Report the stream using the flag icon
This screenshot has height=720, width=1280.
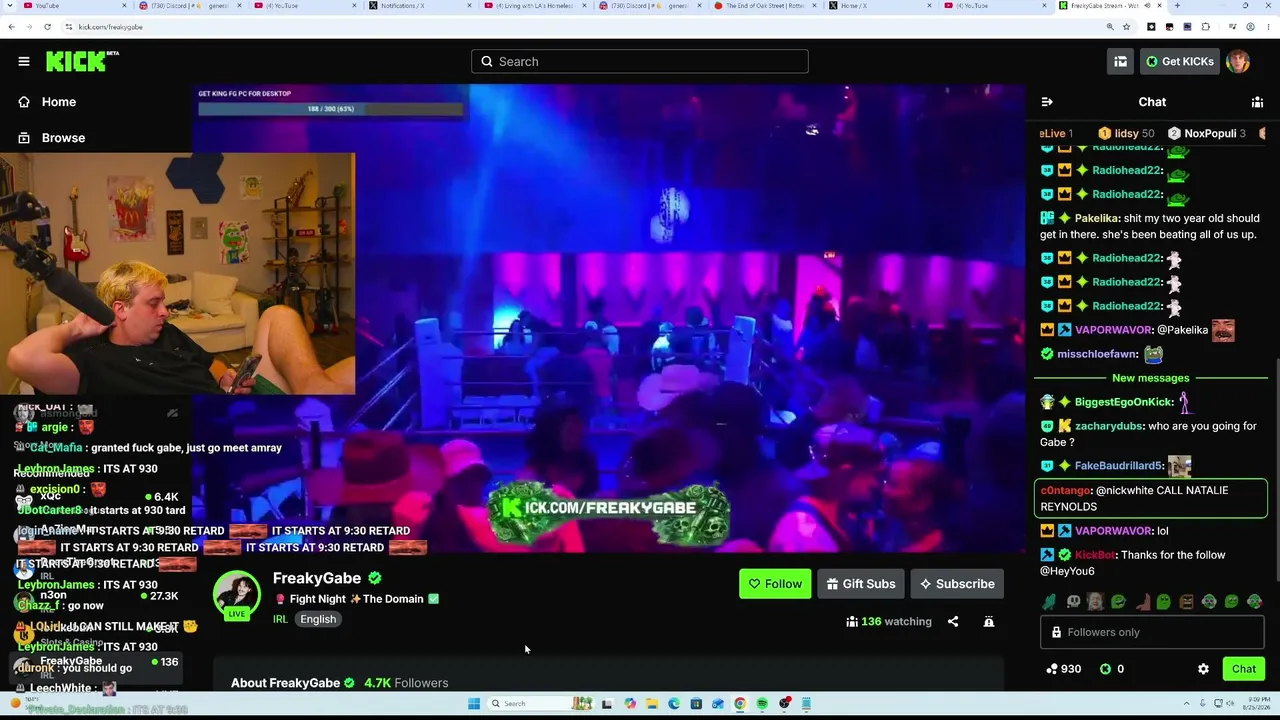coord(989,621)
